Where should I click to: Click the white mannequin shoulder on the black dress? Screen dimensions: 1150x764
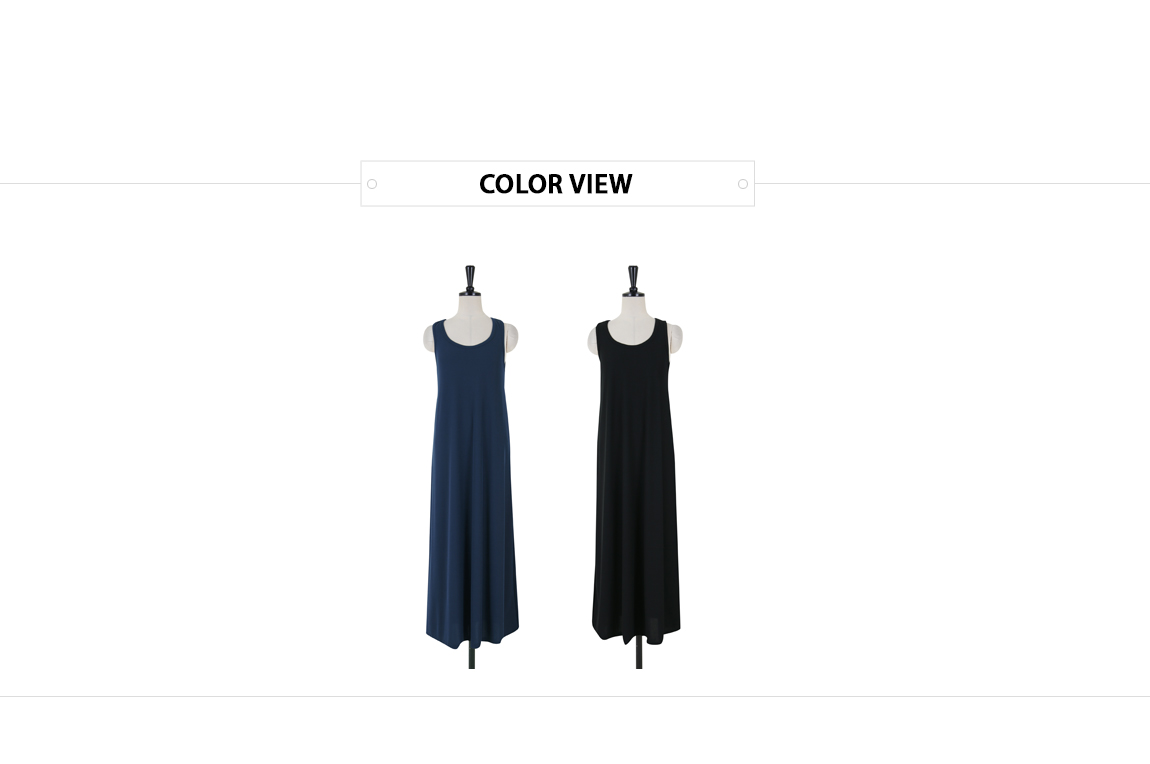(x=591, y=338)
